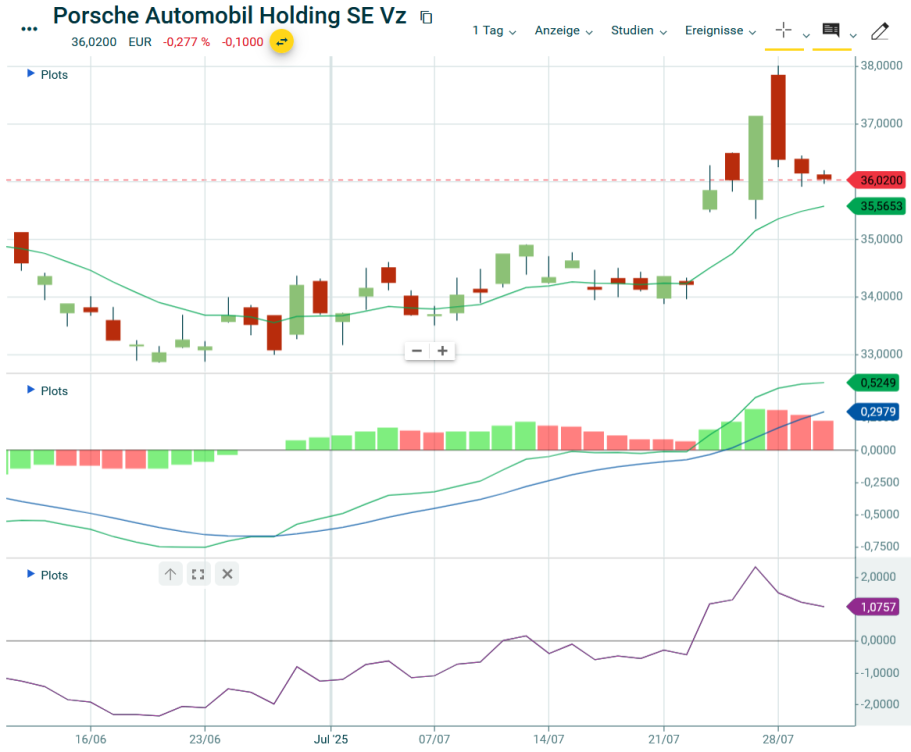Open the Ereignisse menu
The image size is (911, 752).
click(x=720, y=31)
